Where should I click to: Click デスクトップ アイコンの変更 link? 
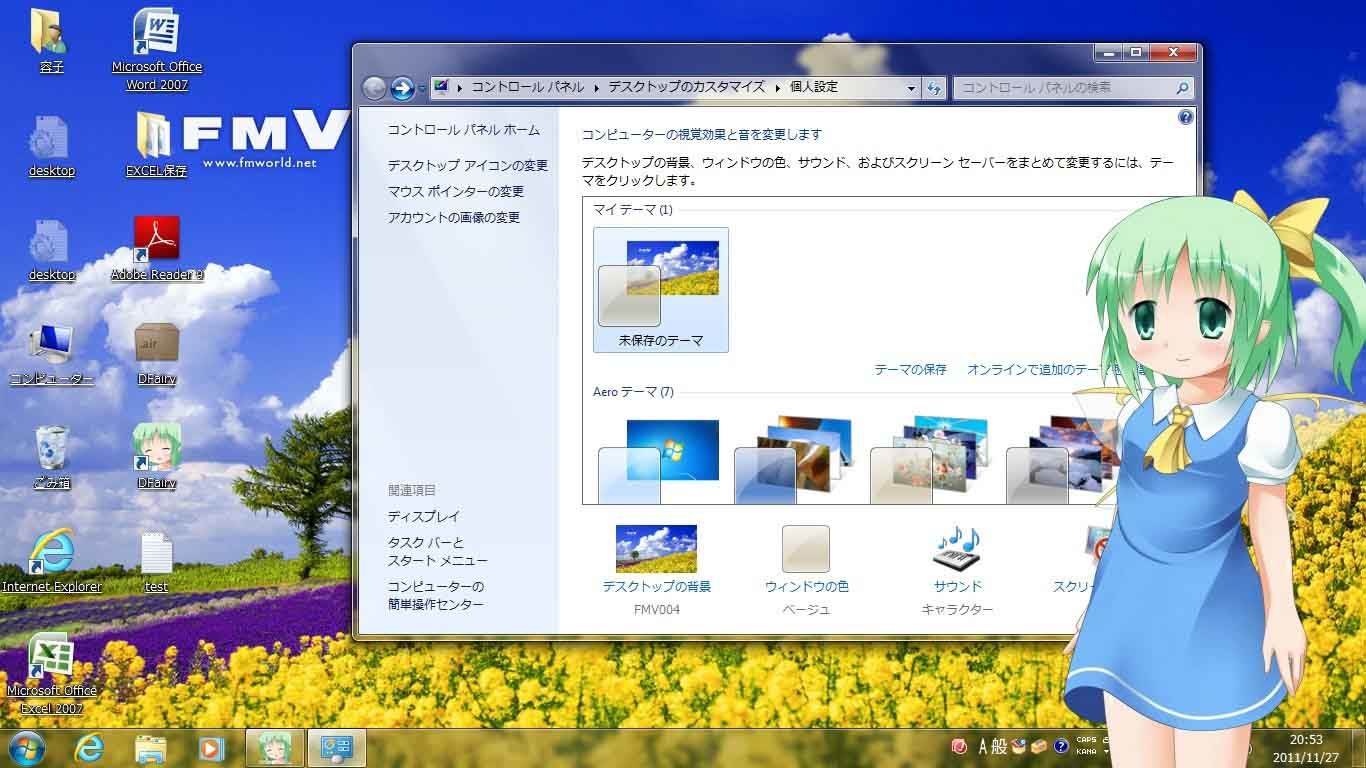[x=467, y=166]
